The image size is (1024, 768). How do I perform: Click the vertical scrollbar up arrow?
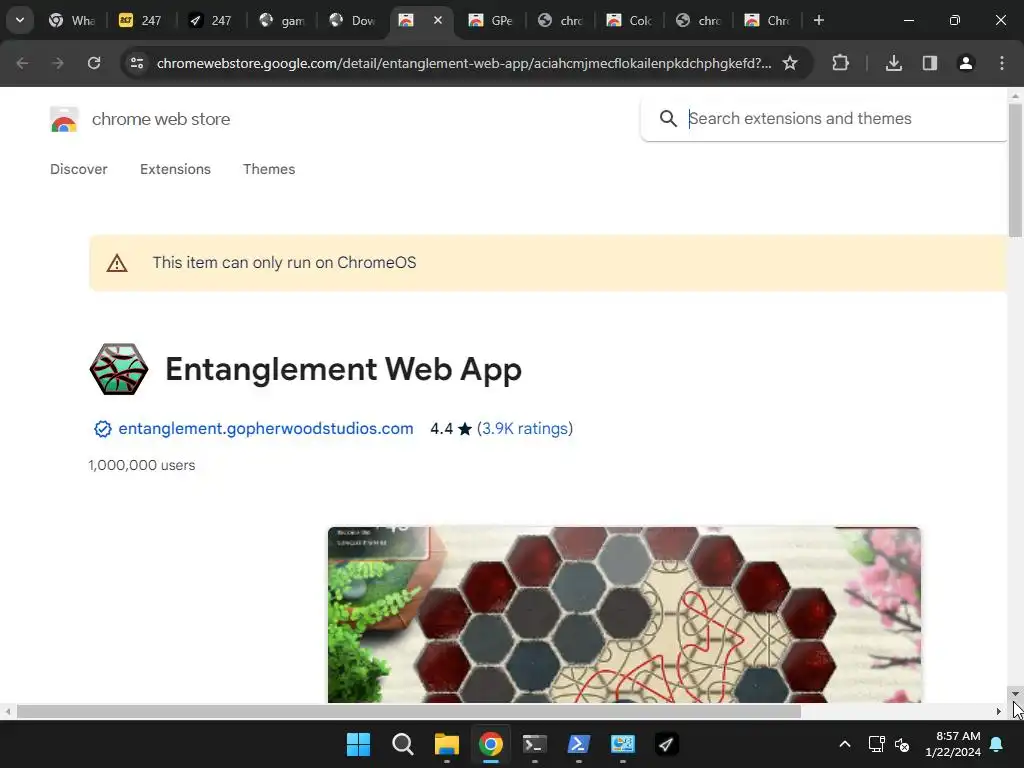click(1014, 96)
